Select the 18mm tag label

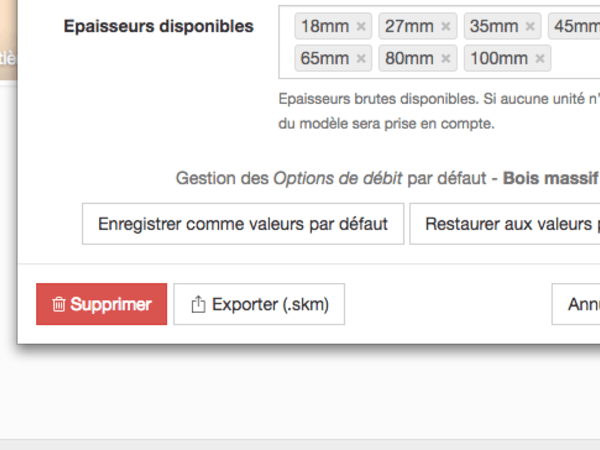point(324,27)
